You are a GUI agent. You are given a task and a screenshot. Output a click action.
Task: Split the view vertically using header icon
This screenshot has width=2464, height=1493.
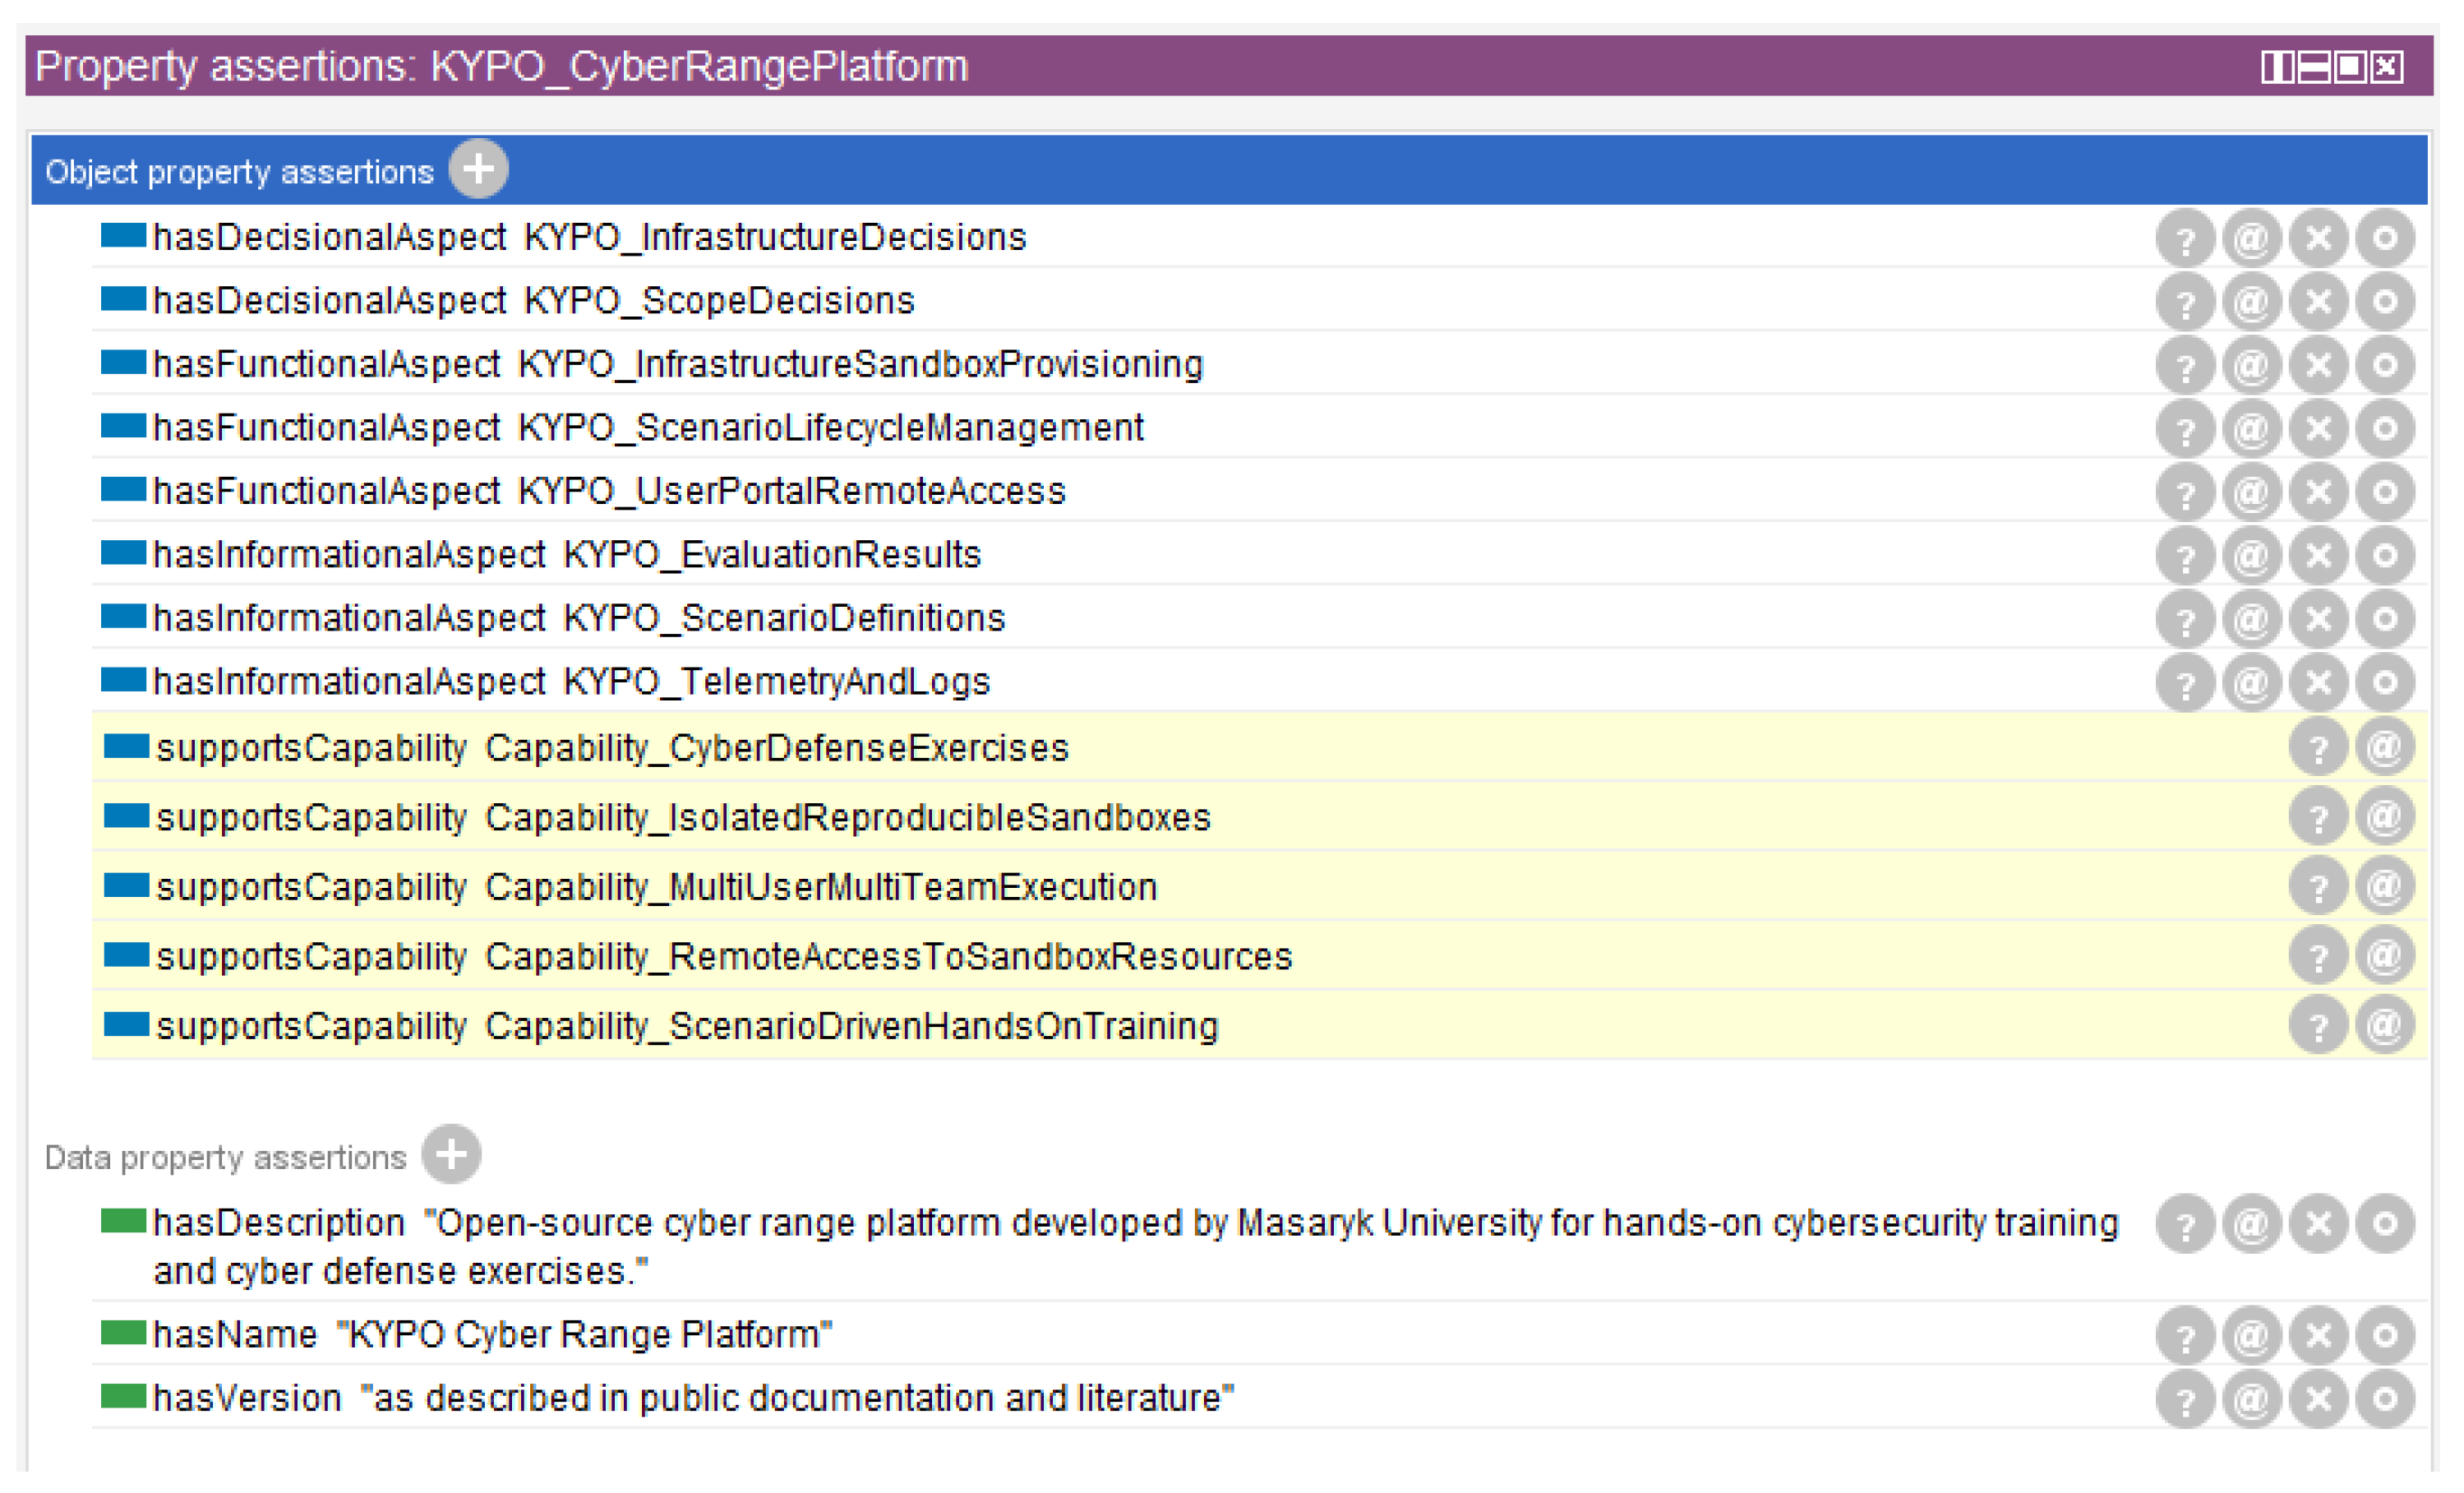(2278, 67)
